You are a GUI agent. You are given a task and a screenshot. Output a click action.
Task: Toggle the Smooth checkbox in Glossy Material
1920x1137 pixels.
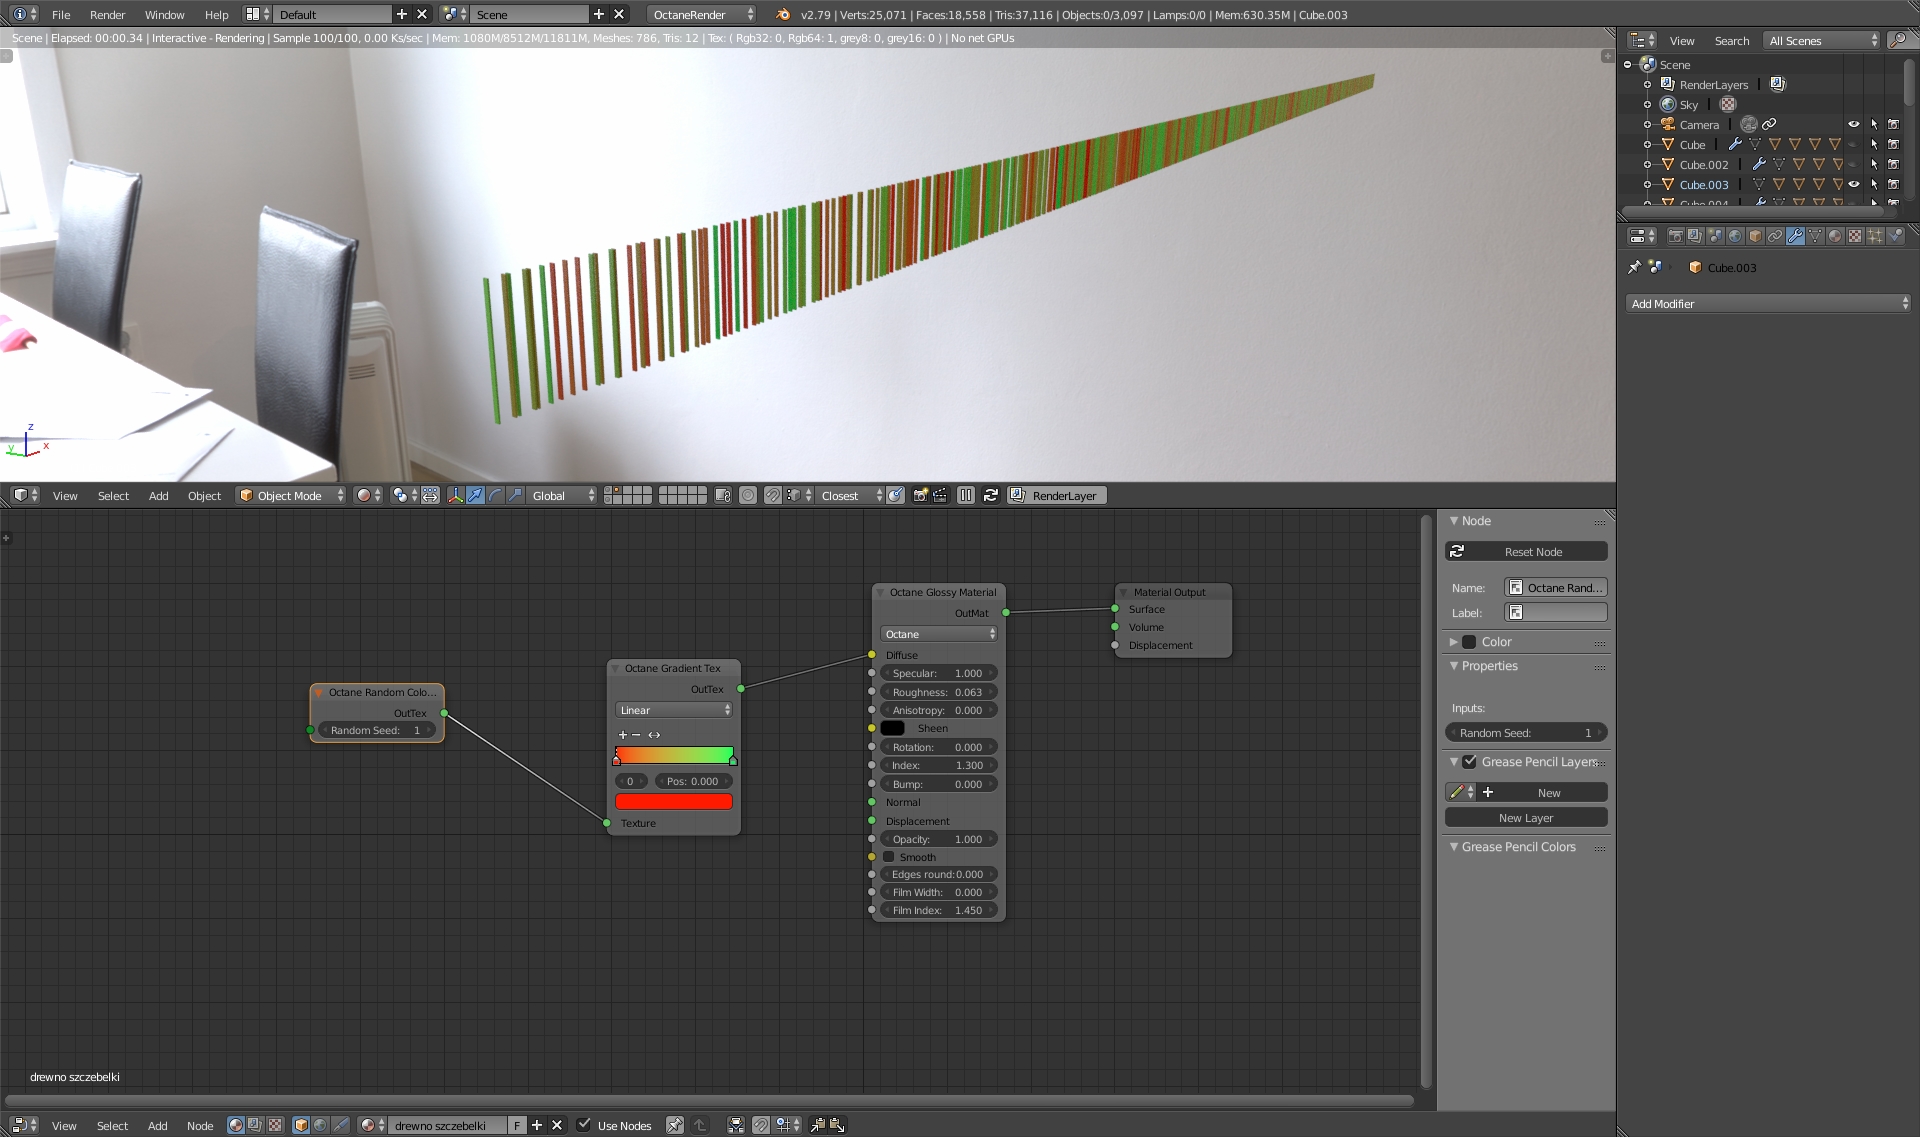888,857
